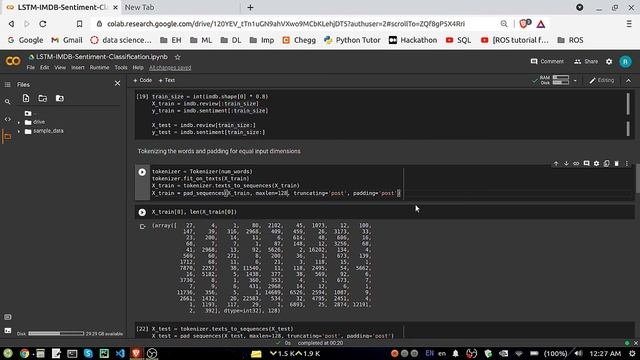Image resolution: width=640 pixels, height=360 pixels.
Task: Open the Python Tutor bookmark
Action: pyautogui.click(x=352, y=40)
